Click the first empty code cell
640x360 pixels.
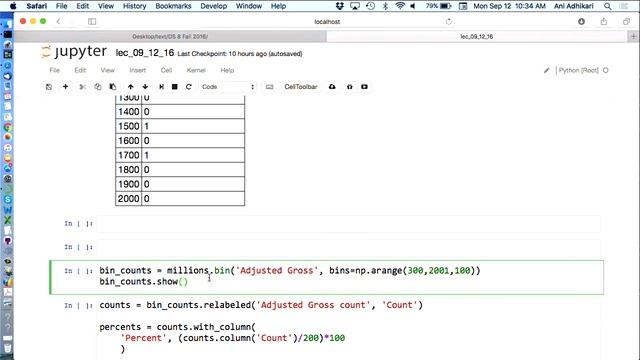[x=349, y=224]
